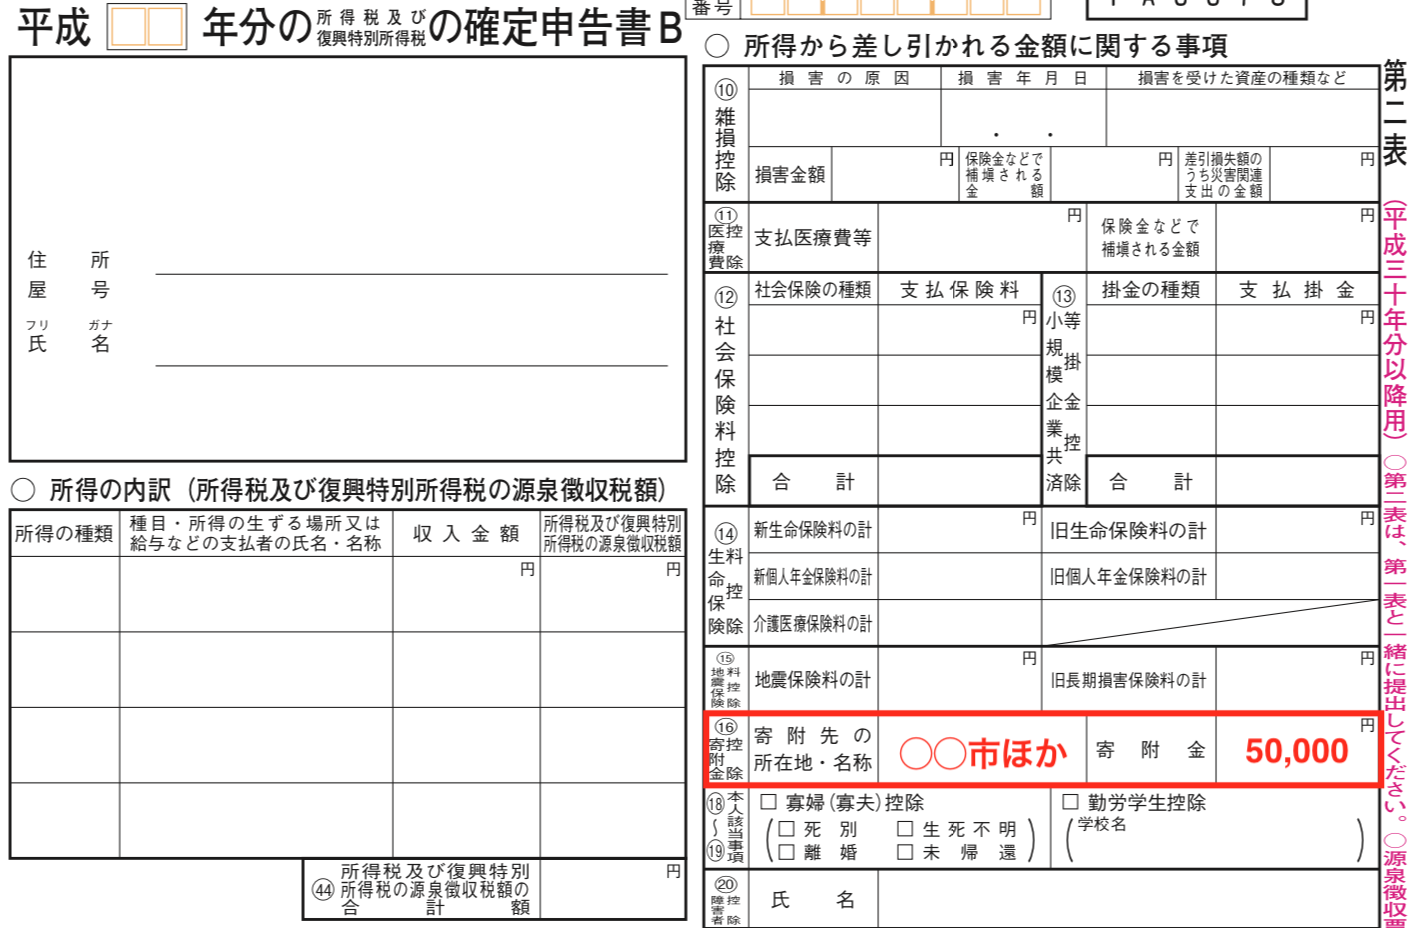The height and width of the screenshot is (928, 1410).
Task: Click the 種目・所得の生ずる場所 column header
Action: (256, 533)
